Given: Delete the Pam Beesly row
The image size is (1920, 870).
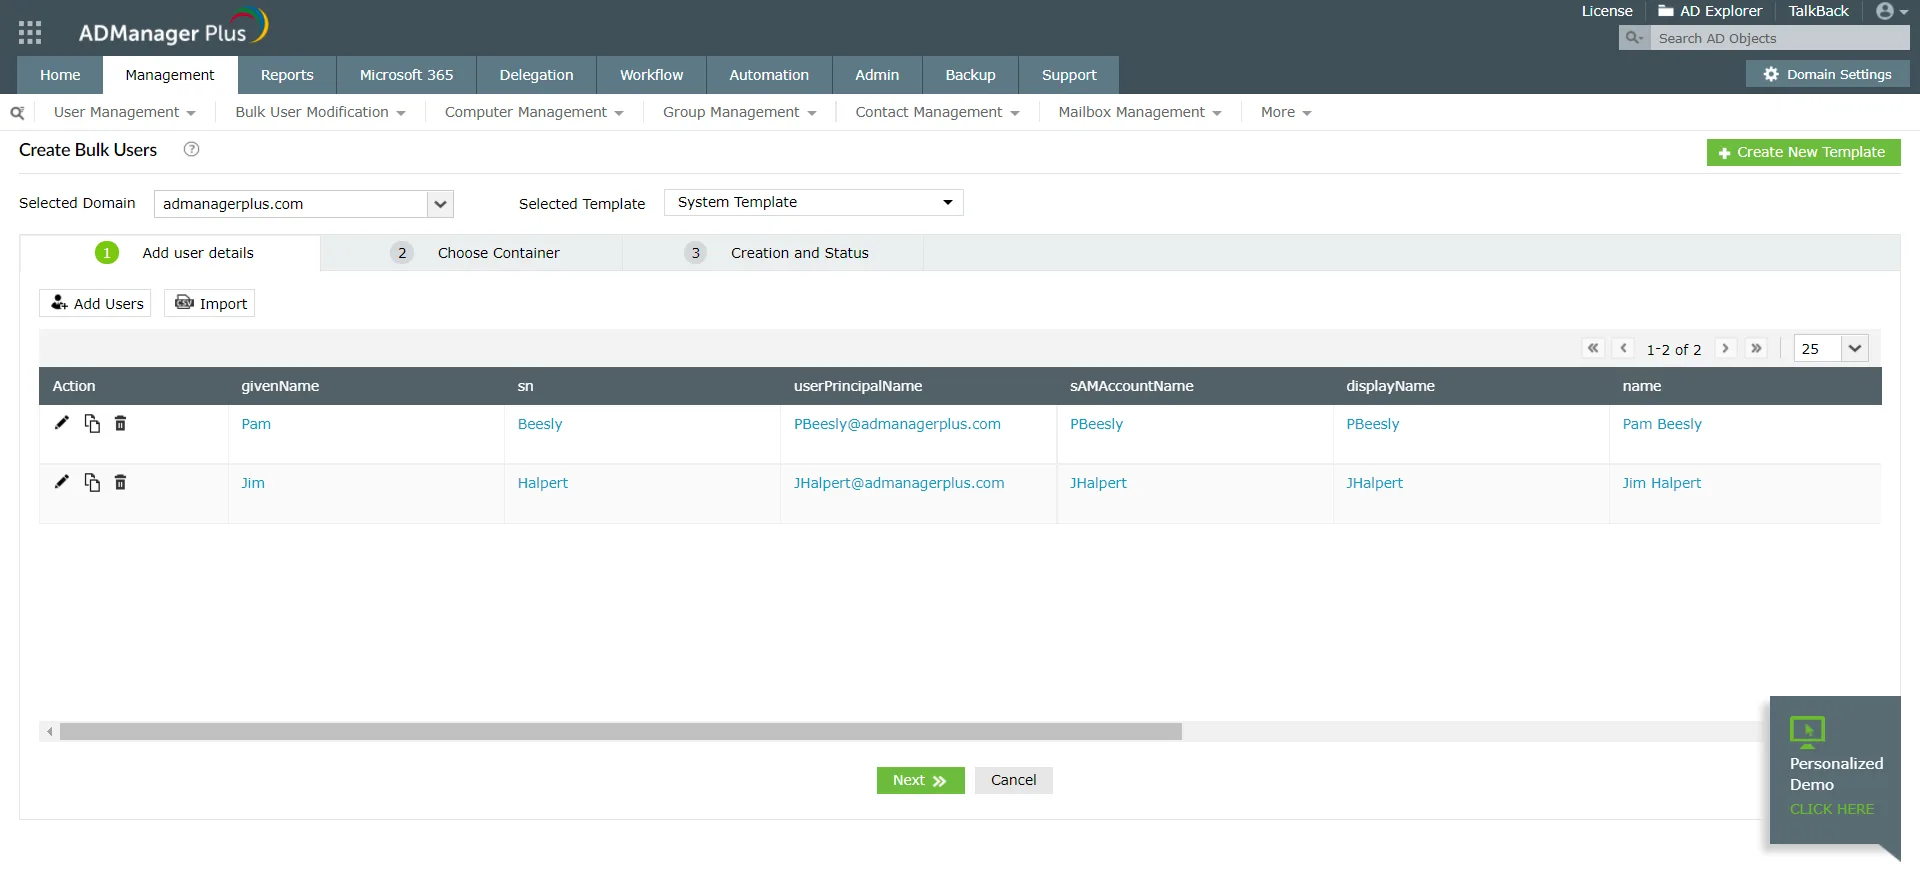Looking at the screenshot, I should click(120, 423).
